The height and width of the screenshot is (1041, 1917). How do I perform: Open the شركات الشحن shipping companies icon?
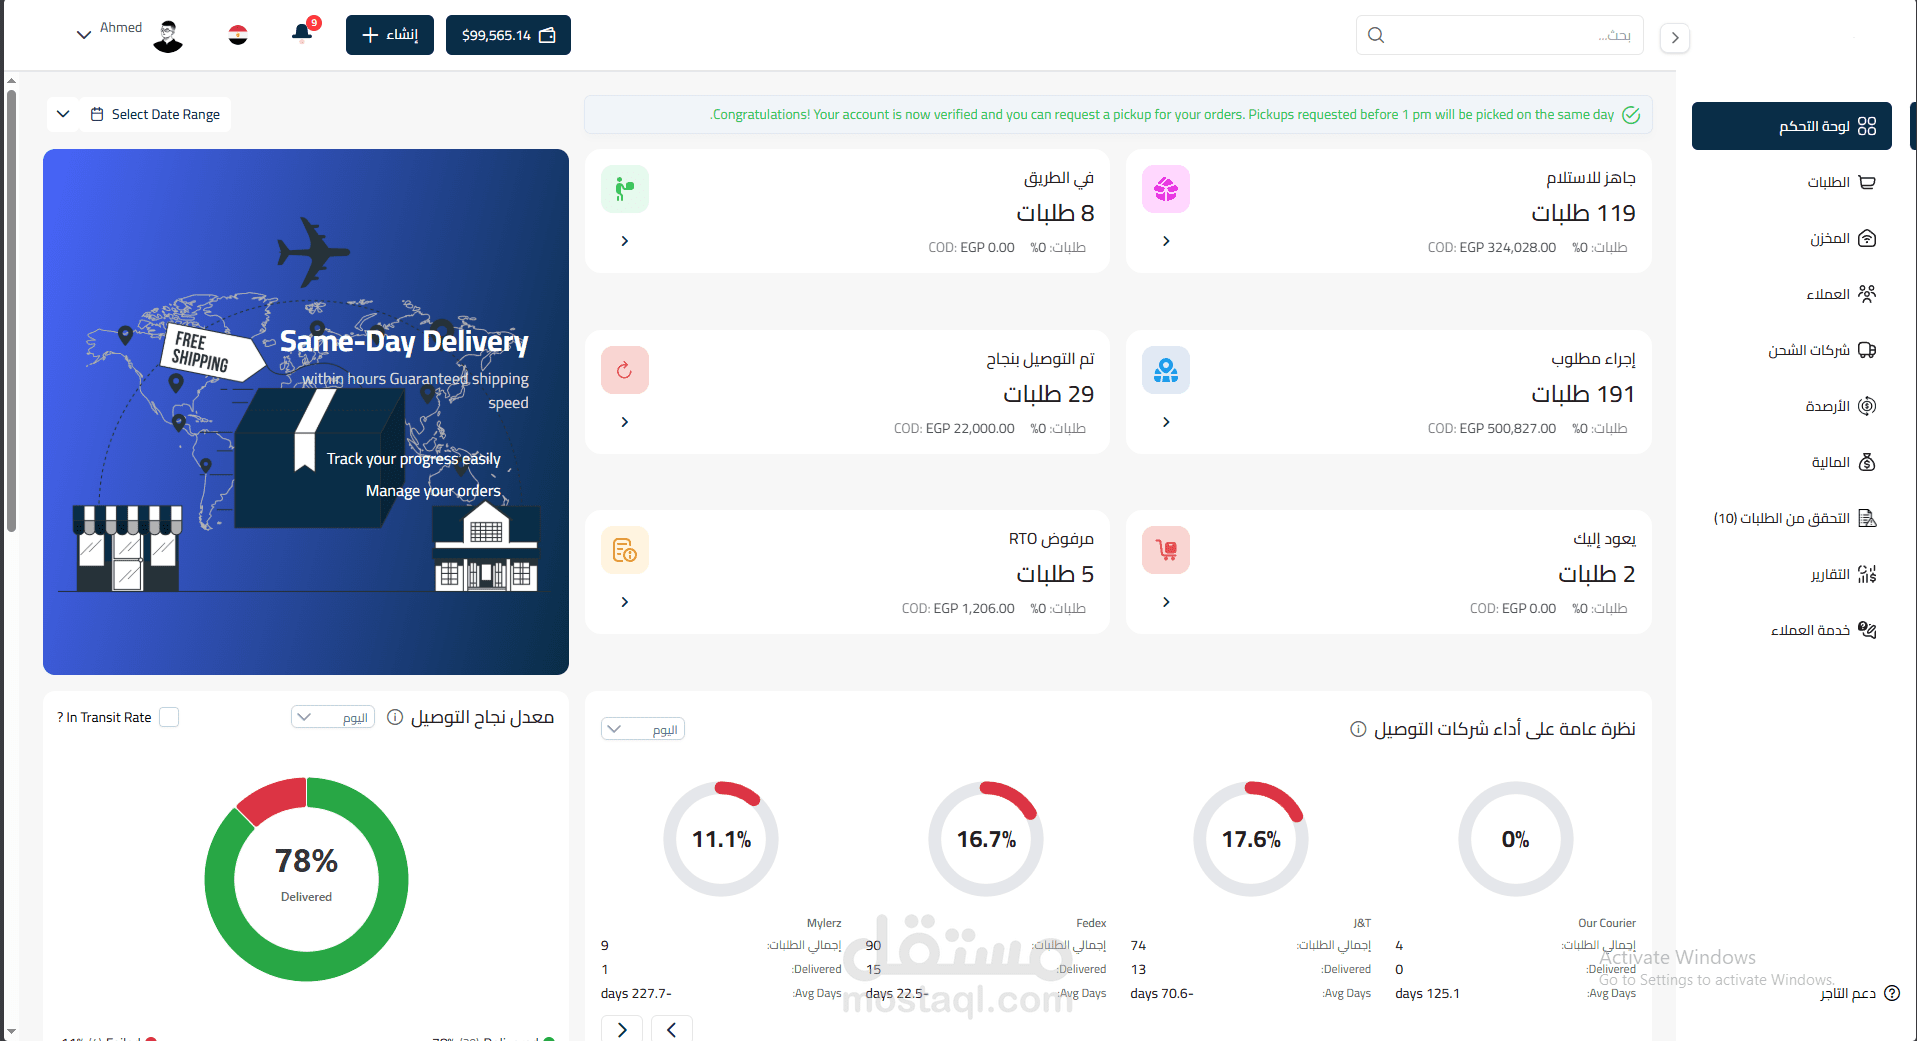click(1868, 350)
